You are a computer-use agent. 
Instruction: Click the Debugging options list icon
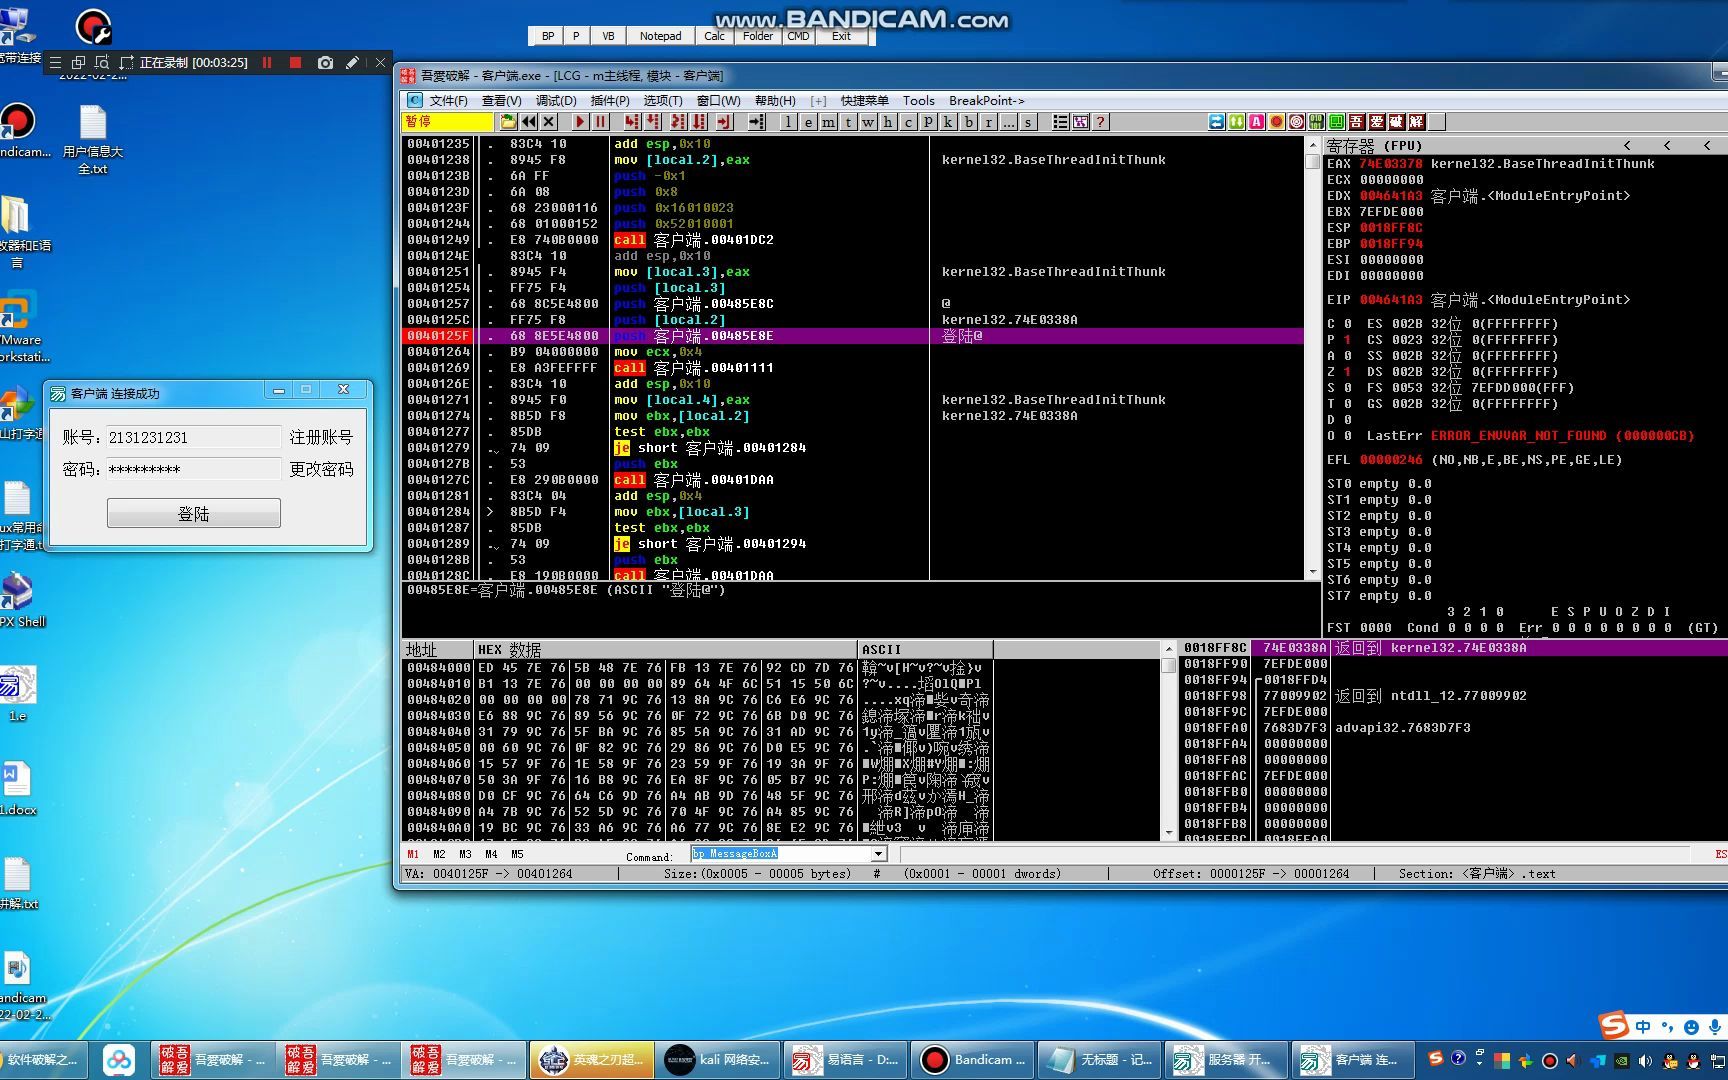pos(1060,122)
